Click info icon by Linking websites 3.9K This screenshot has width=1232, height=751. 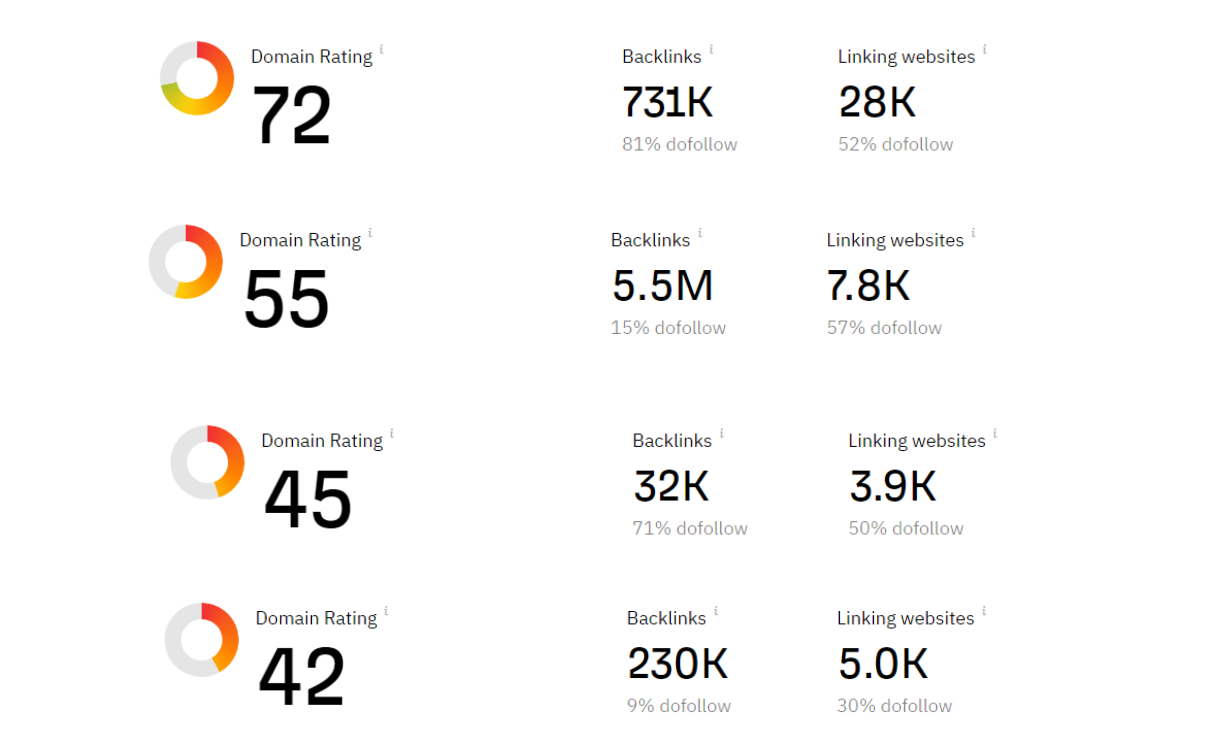(995, 433)
